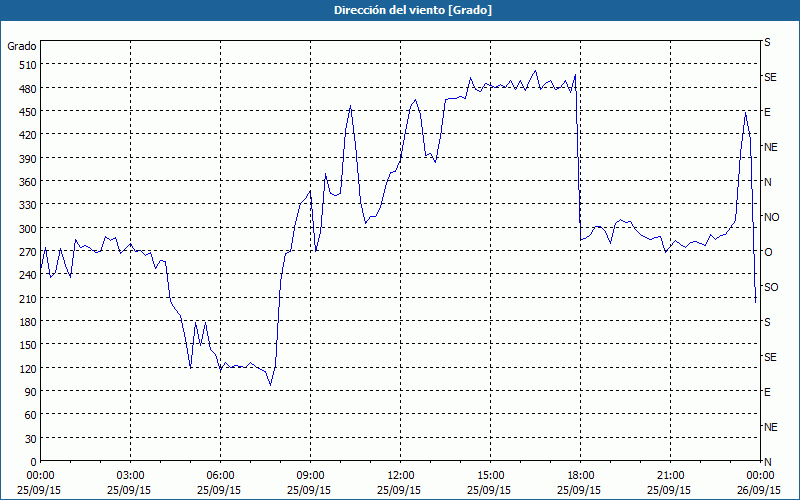The height and width of the screenshot is (500, 800).
Task: Click the 00:00 time label dated 25/09/15
Action: click(40, 476)
